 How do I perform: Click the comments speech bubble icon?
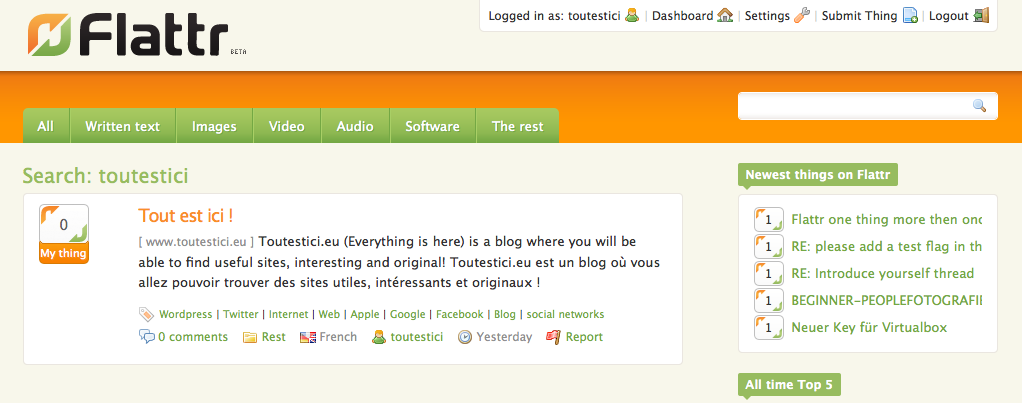(x=147, y=337)
